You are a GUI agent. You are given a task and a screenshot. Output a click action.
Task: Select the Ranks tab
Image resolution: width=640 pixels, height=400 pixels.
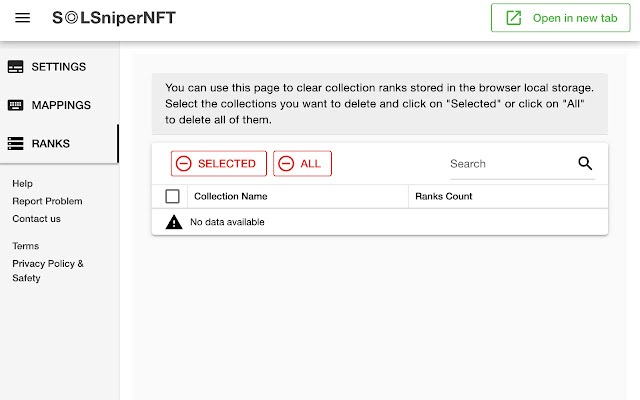(x=50, y=144)
